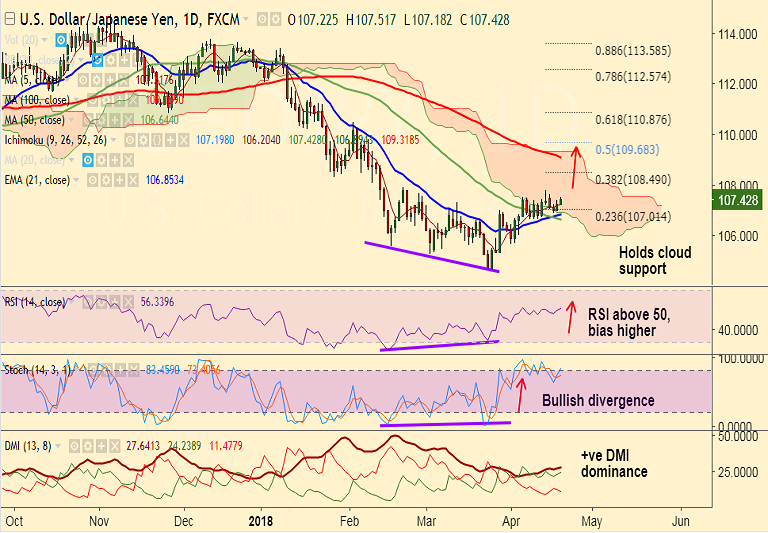Toggle visibility of the USD/JPY main series
Screen dimensions: 768x533
coord(263,20)
